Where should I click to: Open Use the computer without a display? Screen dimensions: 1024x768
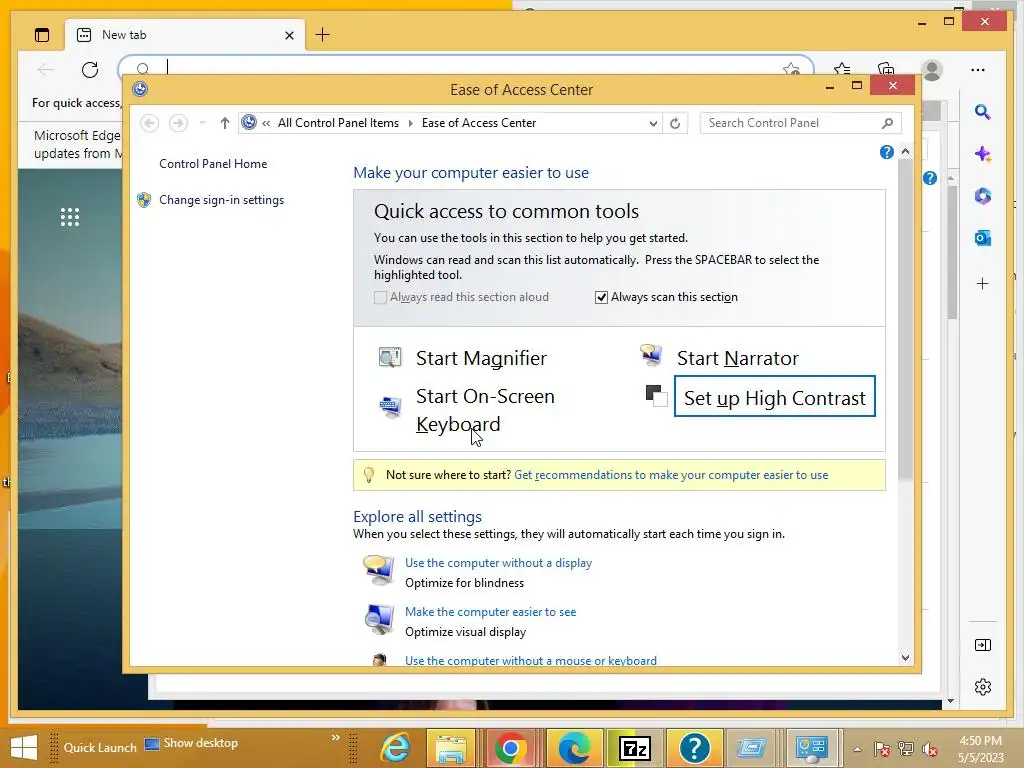498,563
